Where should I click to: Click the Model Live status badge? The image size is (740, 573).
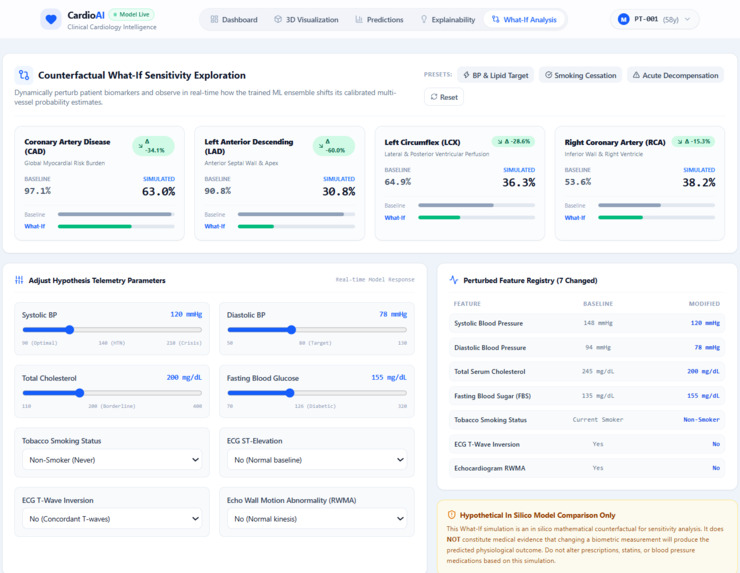point(131,15)
